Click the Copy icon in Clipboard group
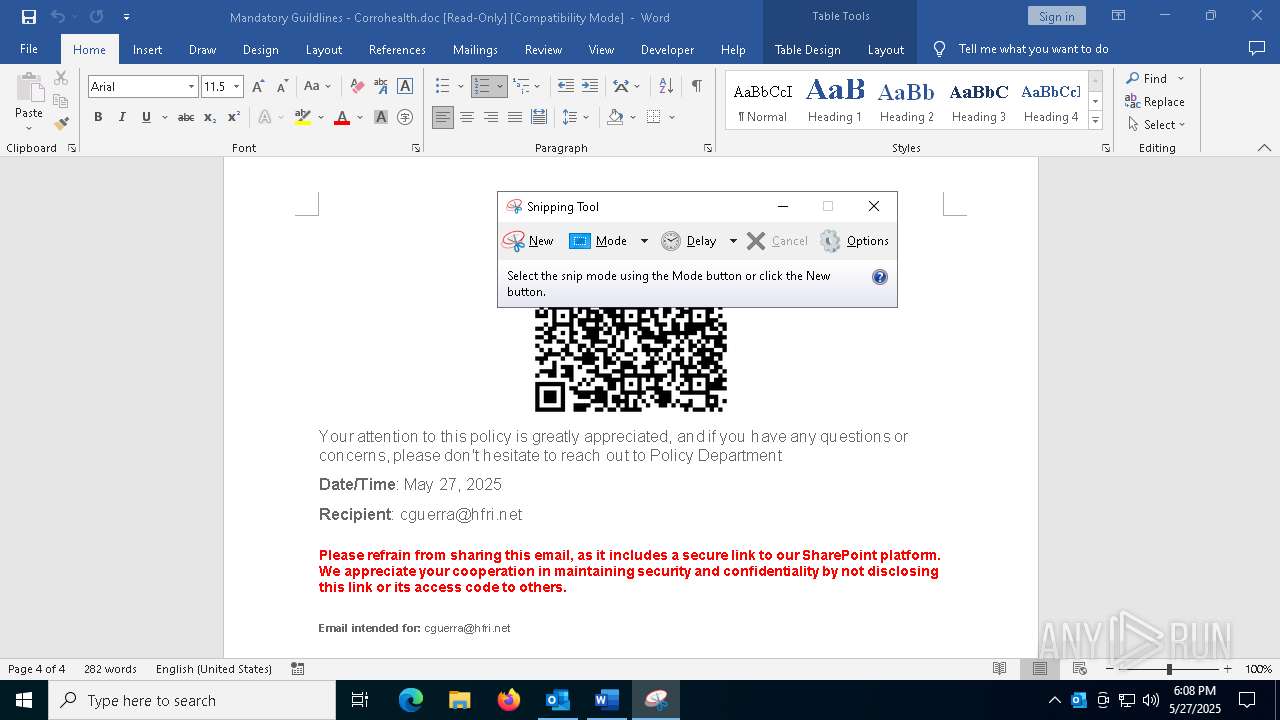Image resolution: width=1280 pixels, height=720 pixels. (x=61, y=101)
